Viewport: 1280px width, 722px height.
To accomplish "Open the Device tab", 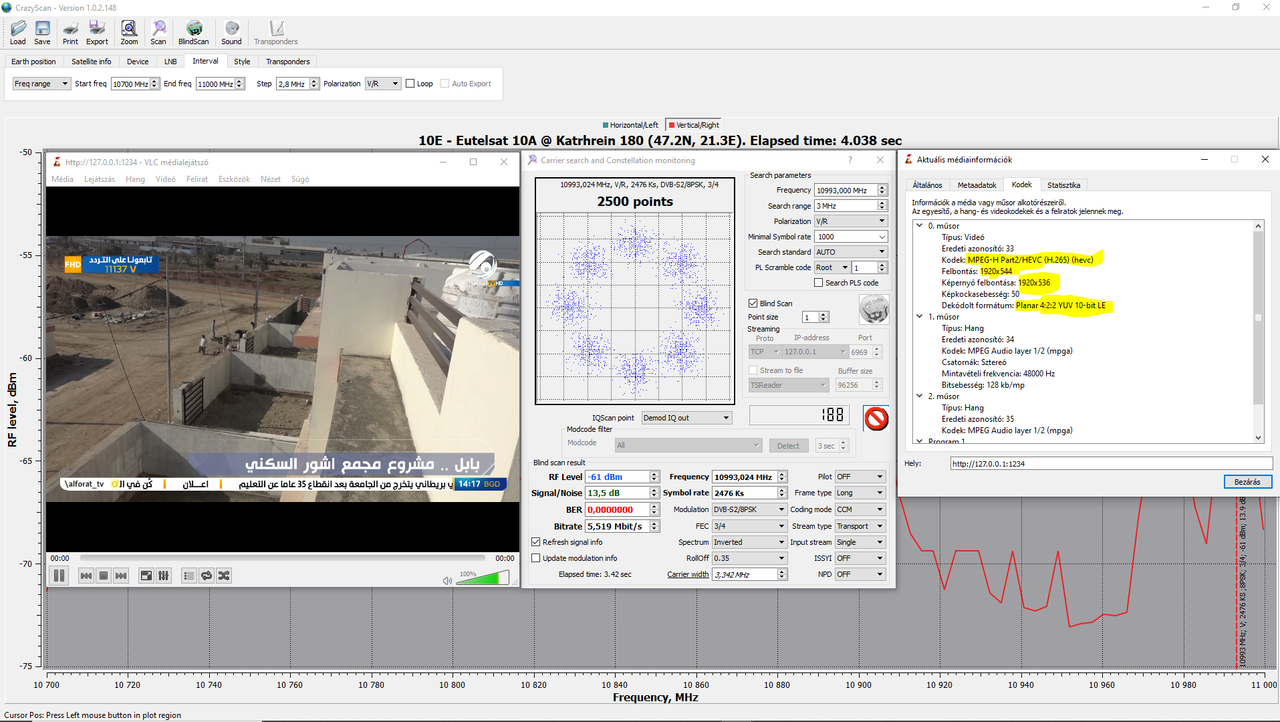I will click(x=137, y=62).
